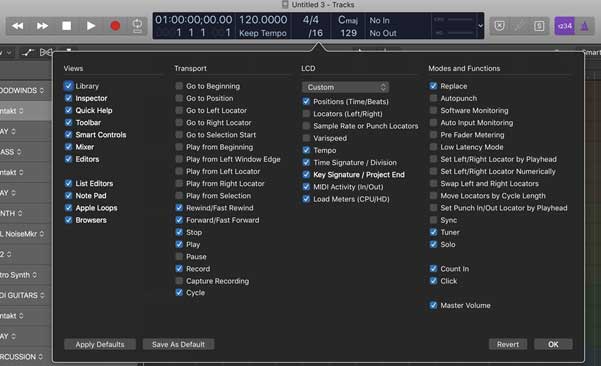Toggle MIDI Activity (In/Out) checkbox
The image size is (601, 366).
(x=306, y=187)
